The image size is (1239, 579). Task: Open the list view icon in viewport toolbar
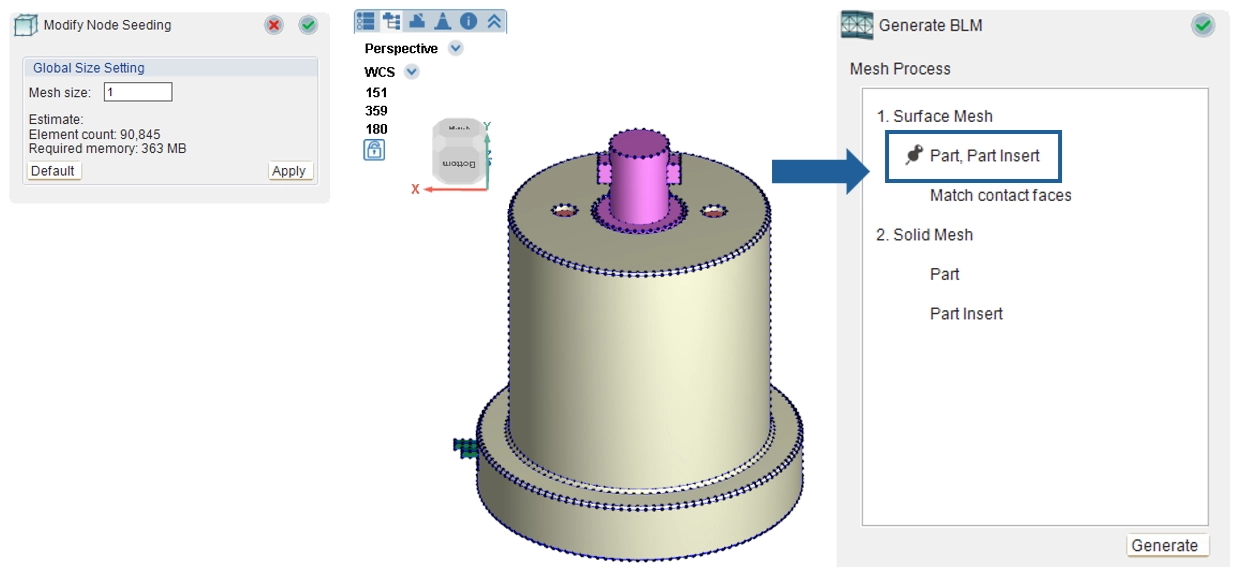[x=366, y=21]
